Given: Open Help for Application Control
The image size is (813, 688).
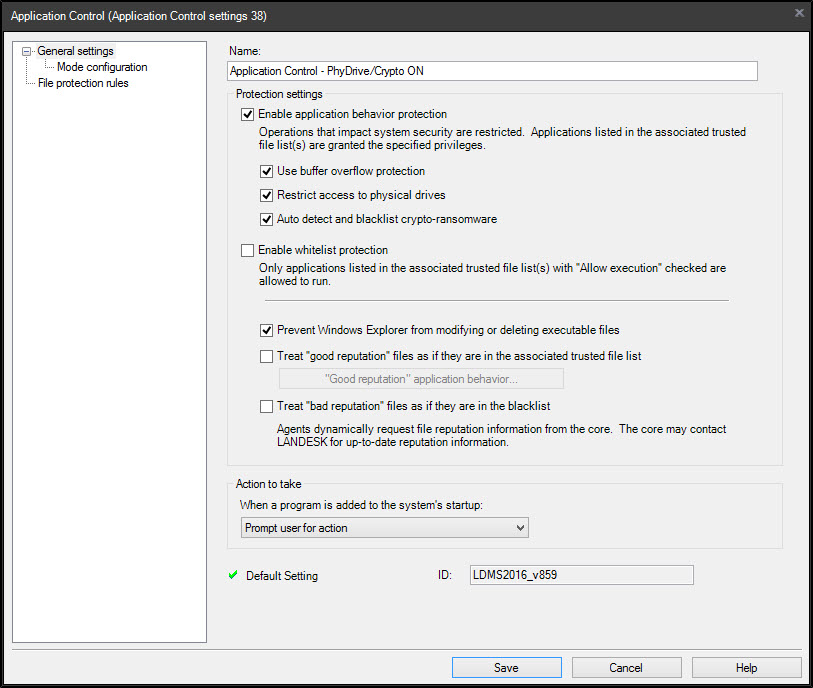Looking at the screenshot, I should click(x=746, y=667).
